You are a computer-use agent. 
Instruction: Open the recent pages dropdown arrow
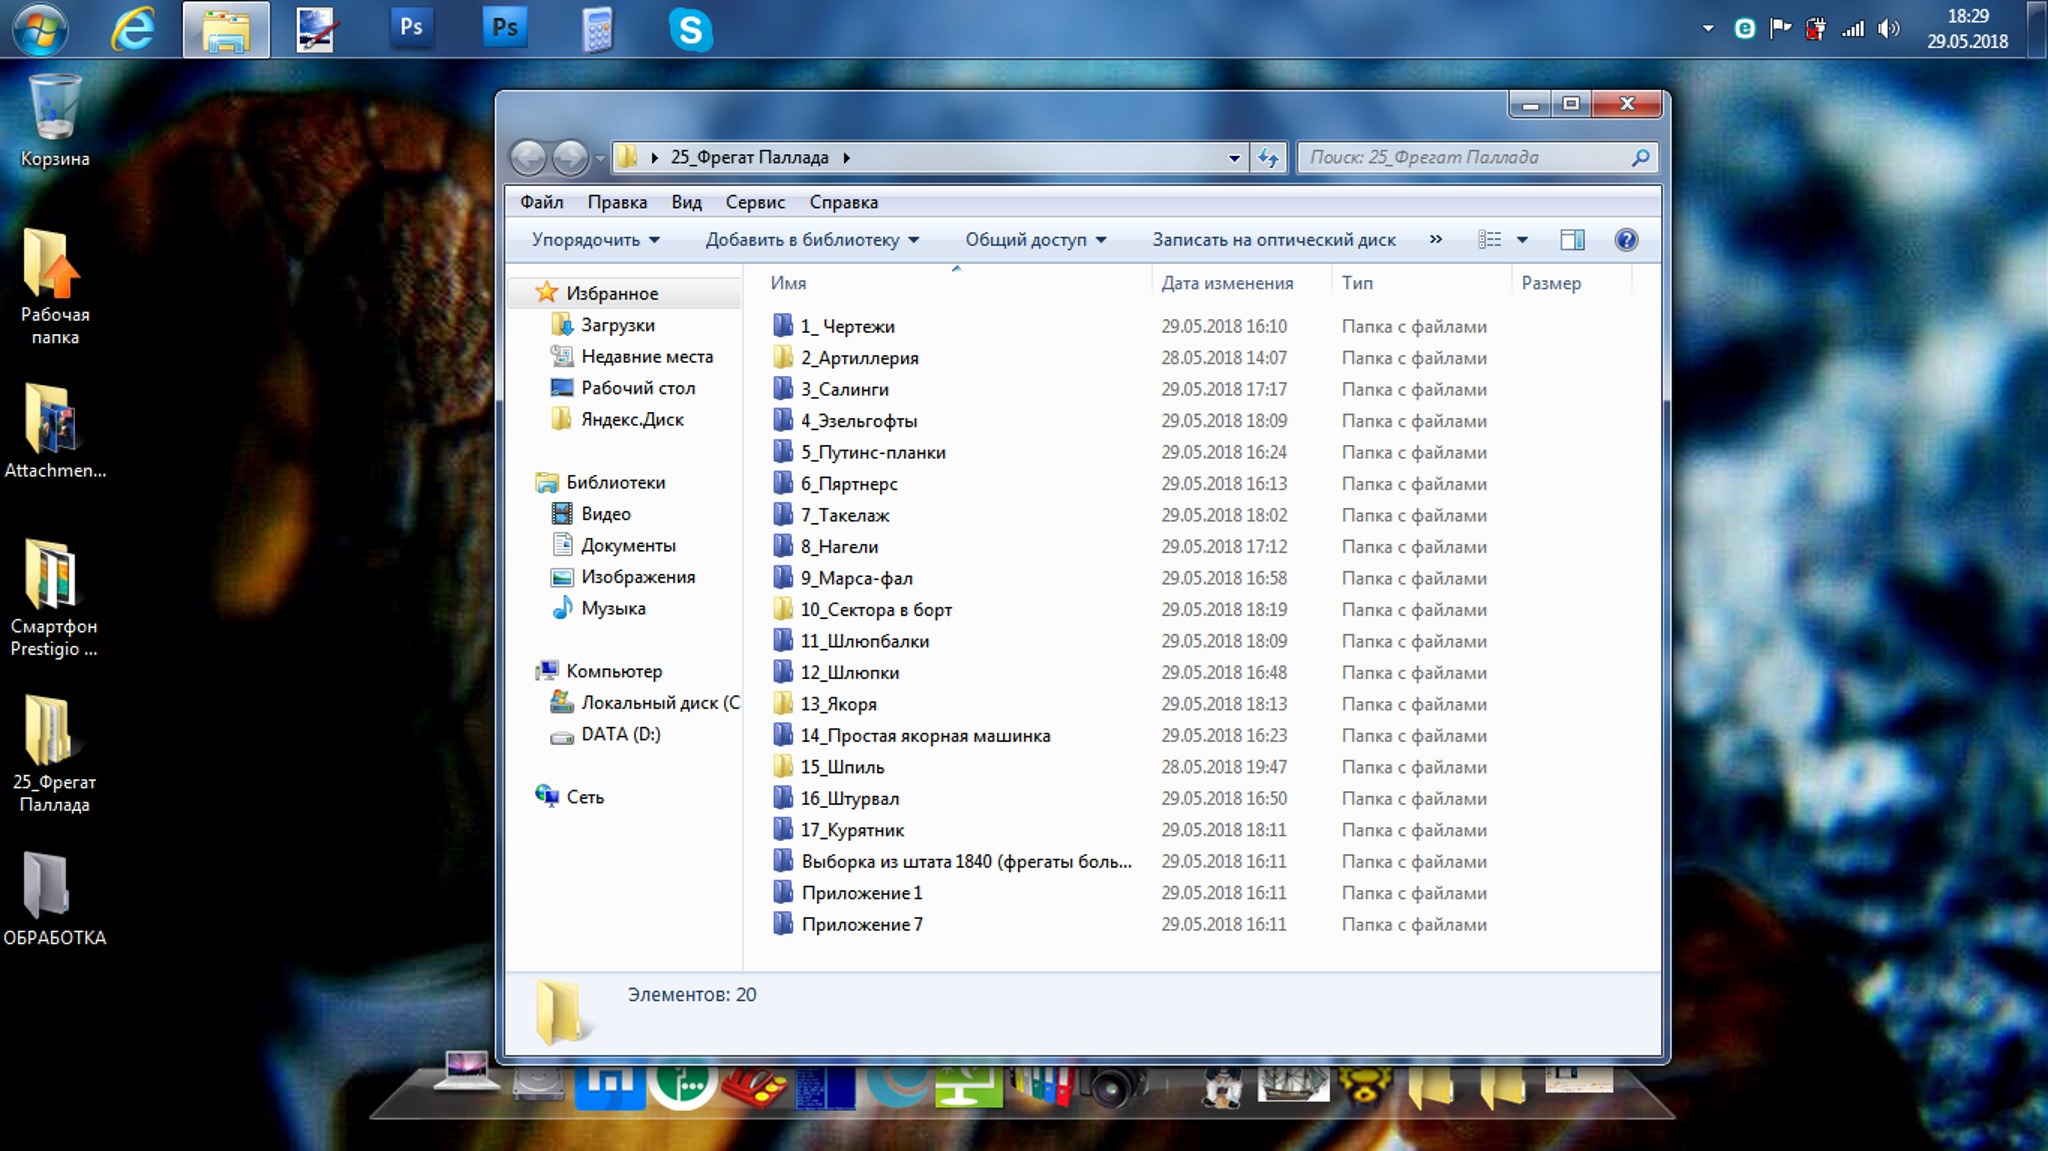click(x=600, y=158)
